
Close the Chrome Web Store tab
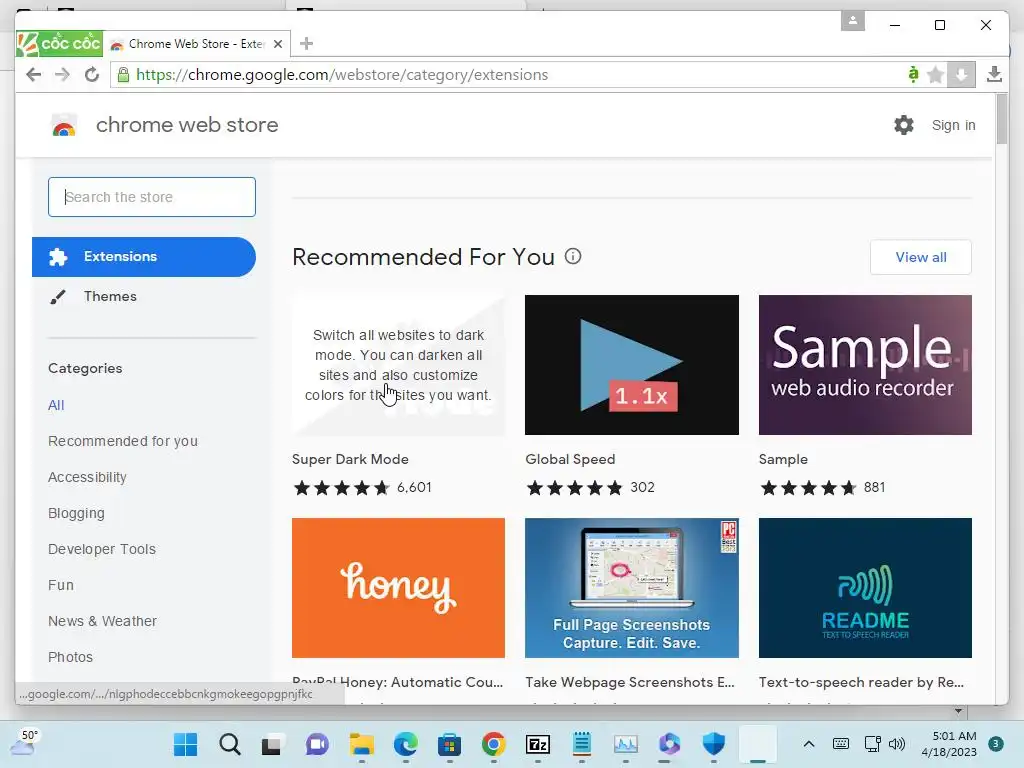[278, 44]
